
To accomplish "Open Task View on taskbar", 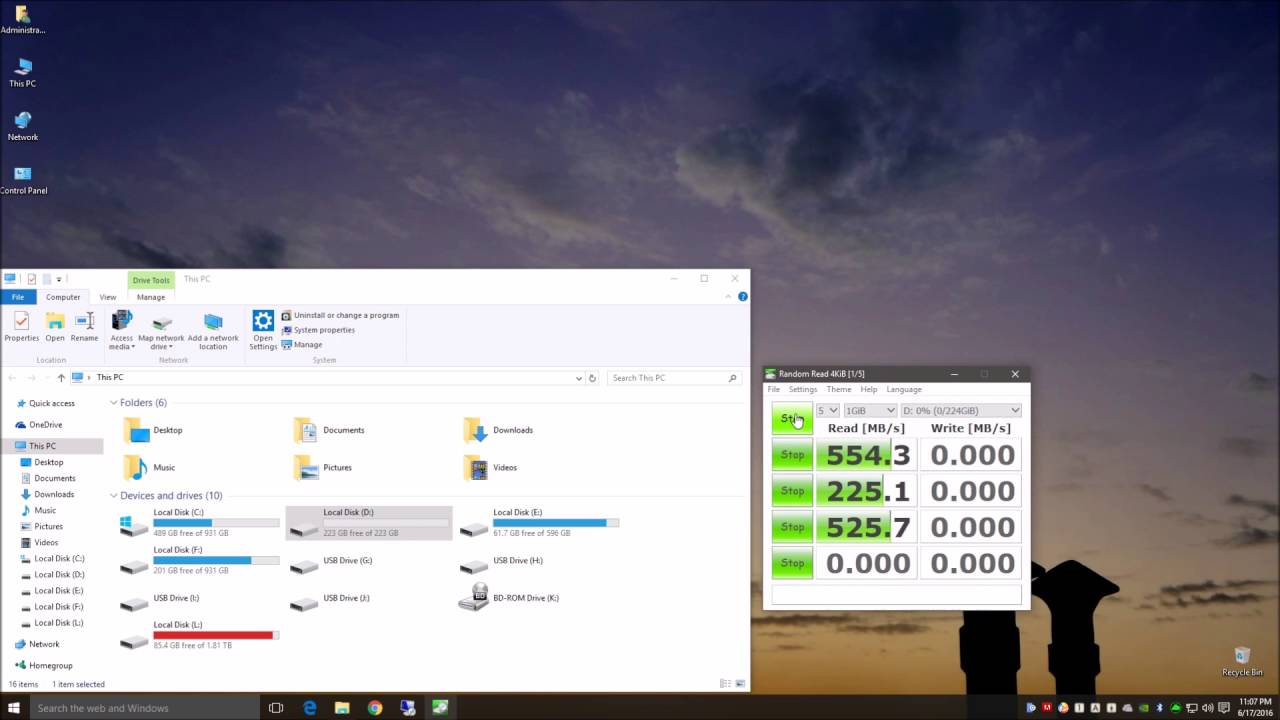I will click(276, 708).
